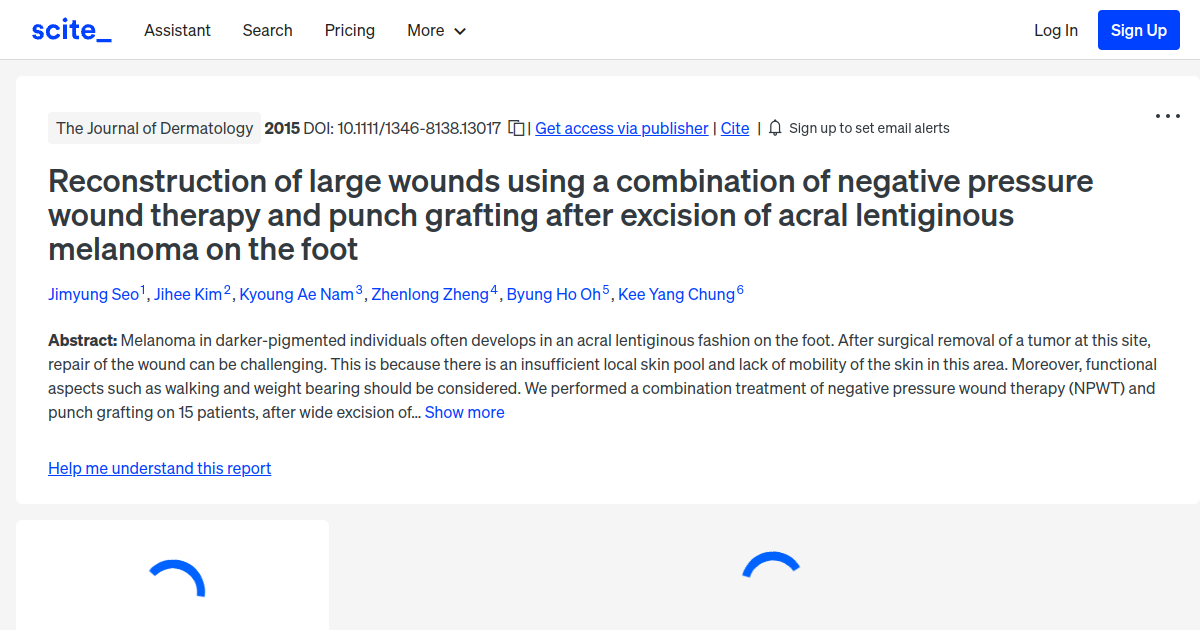Click 'Sign up to set email alerts'
1200x630 pixels.
pos(869,128)
